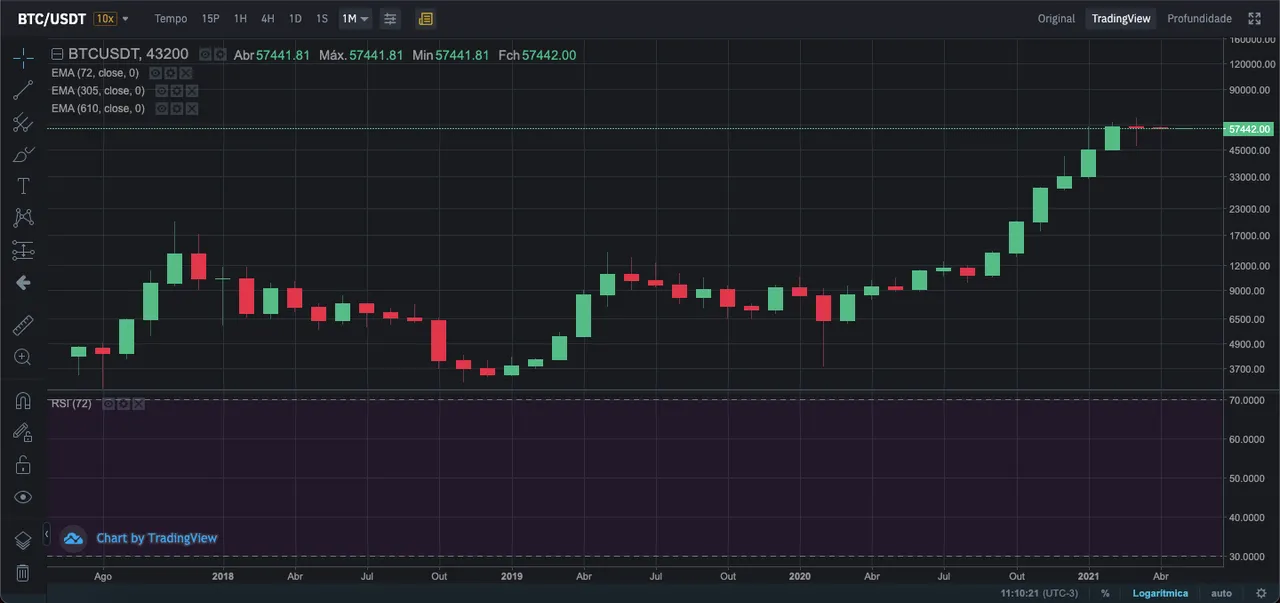Click the EMA (610, close, 0) label

pos(98,108)
